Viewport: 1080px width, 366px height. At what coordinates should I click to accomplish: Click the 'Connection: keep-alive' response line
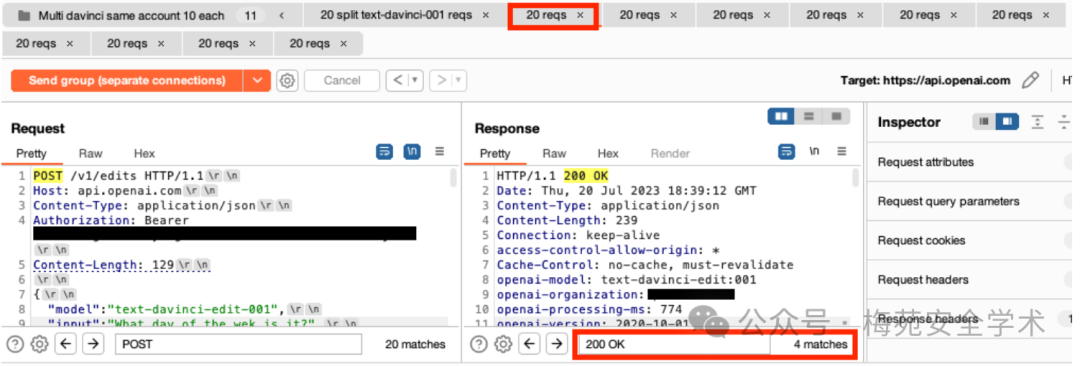578,235
